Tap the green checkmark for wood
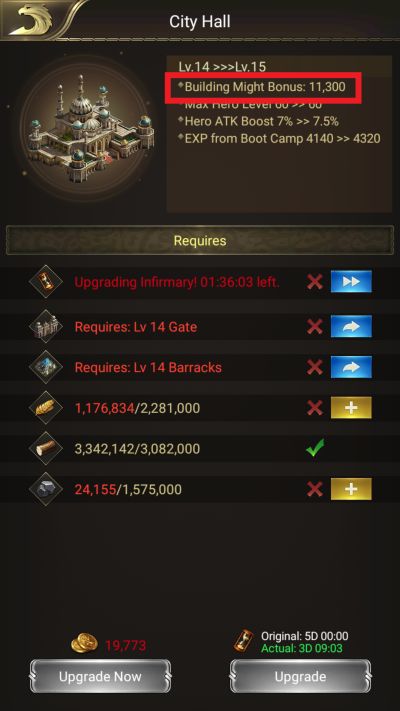Viewport: 400px width, 711px height. 315,448
